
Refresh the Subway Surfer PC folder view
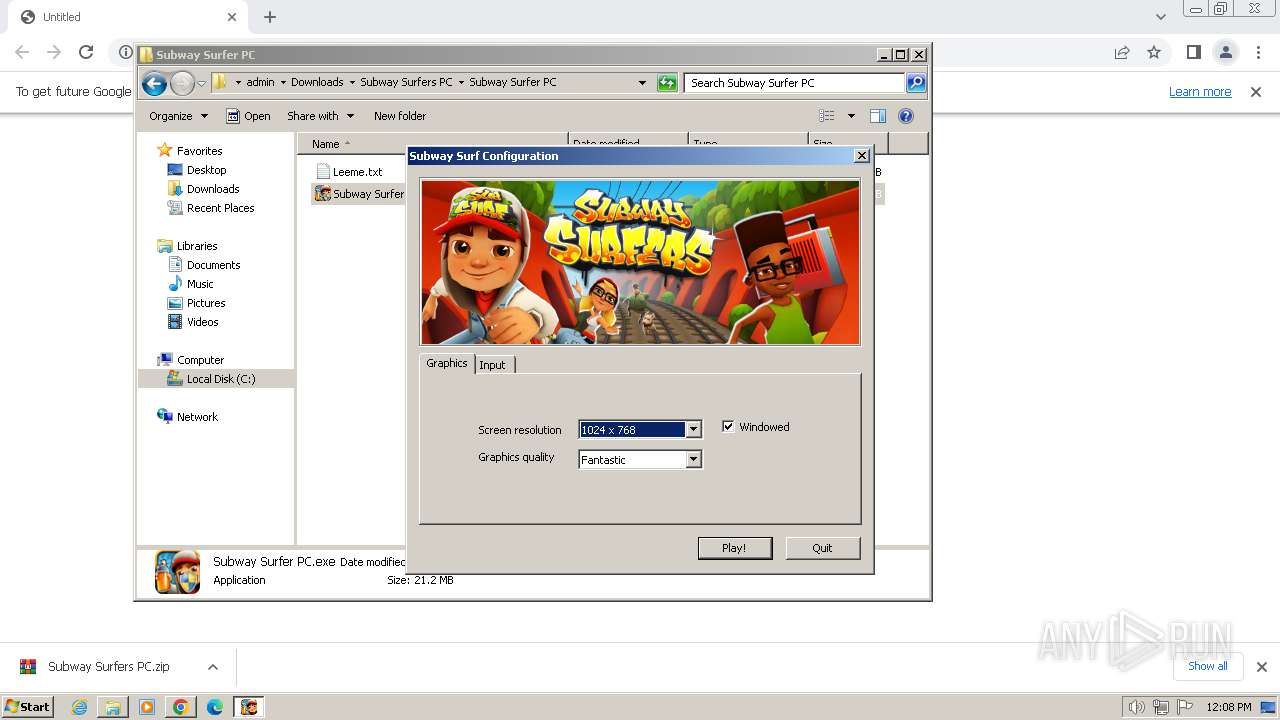click(x=667, y=83)
